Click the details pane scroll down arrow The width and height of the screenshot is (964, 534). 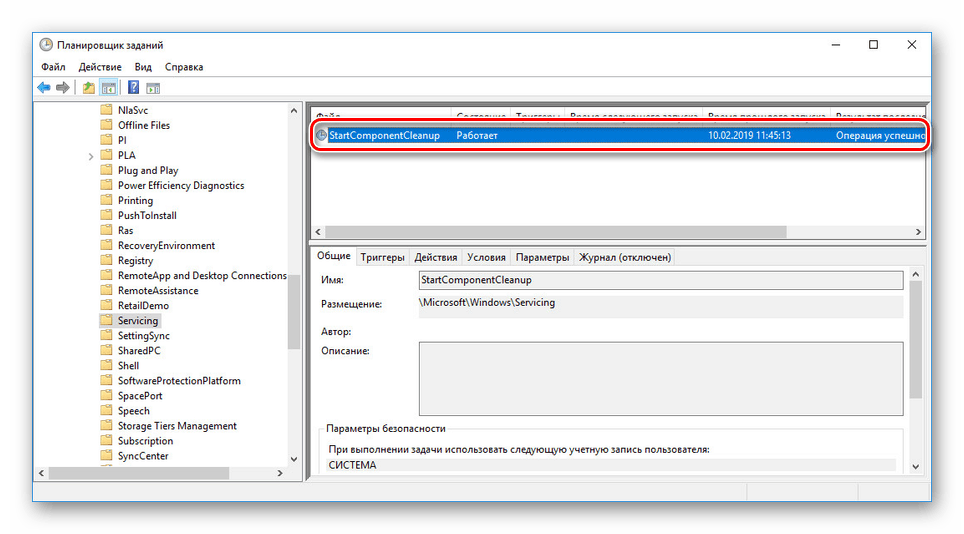(915, 467)
